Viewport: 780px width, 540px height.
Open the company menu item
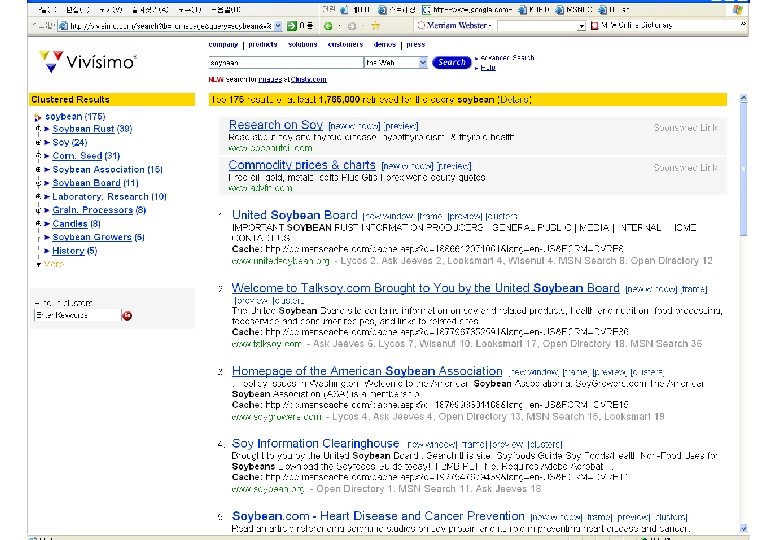[223, 45]
